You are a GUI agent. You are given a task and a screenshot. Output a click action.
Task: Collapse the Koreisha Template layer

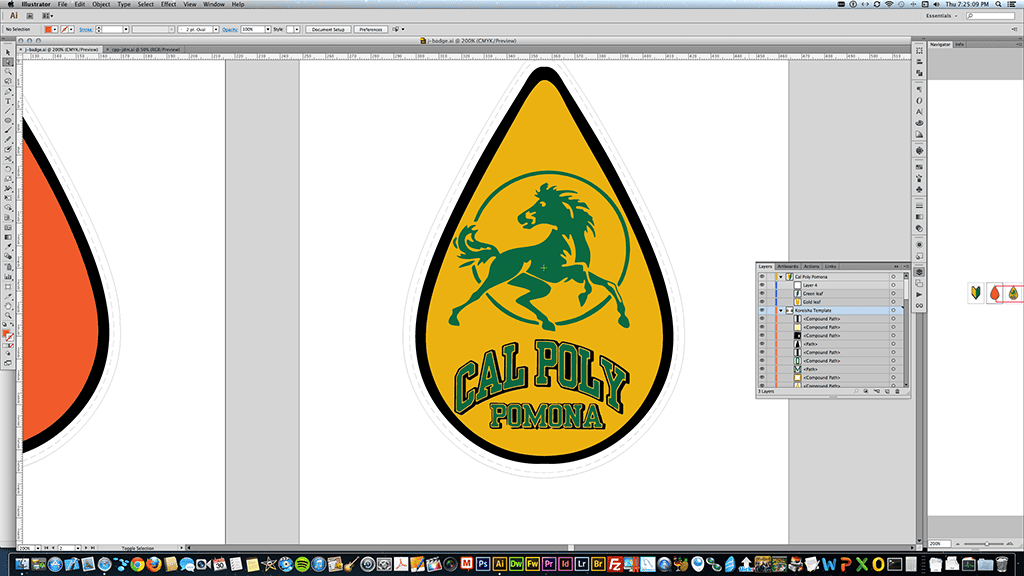click(x=780, y=310)
